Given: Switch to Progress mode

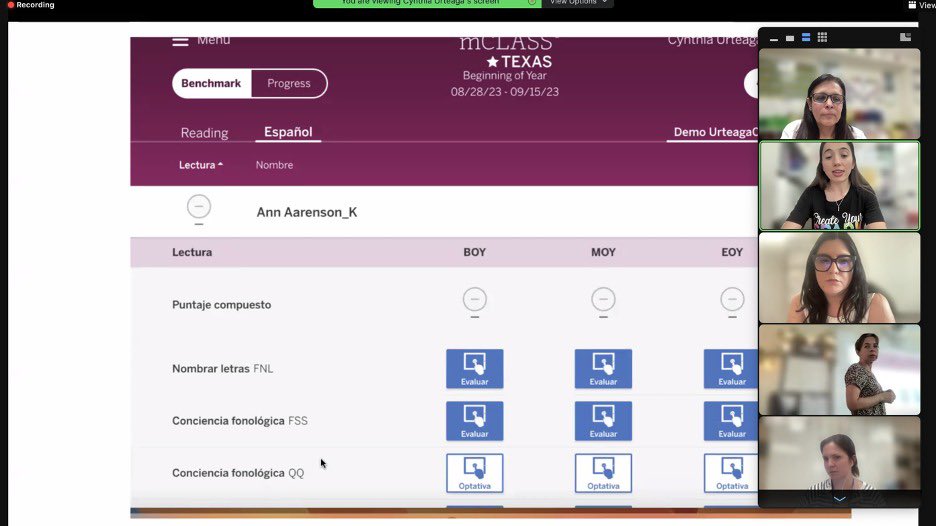Looking at the screenshot, I should click(289, 83).
